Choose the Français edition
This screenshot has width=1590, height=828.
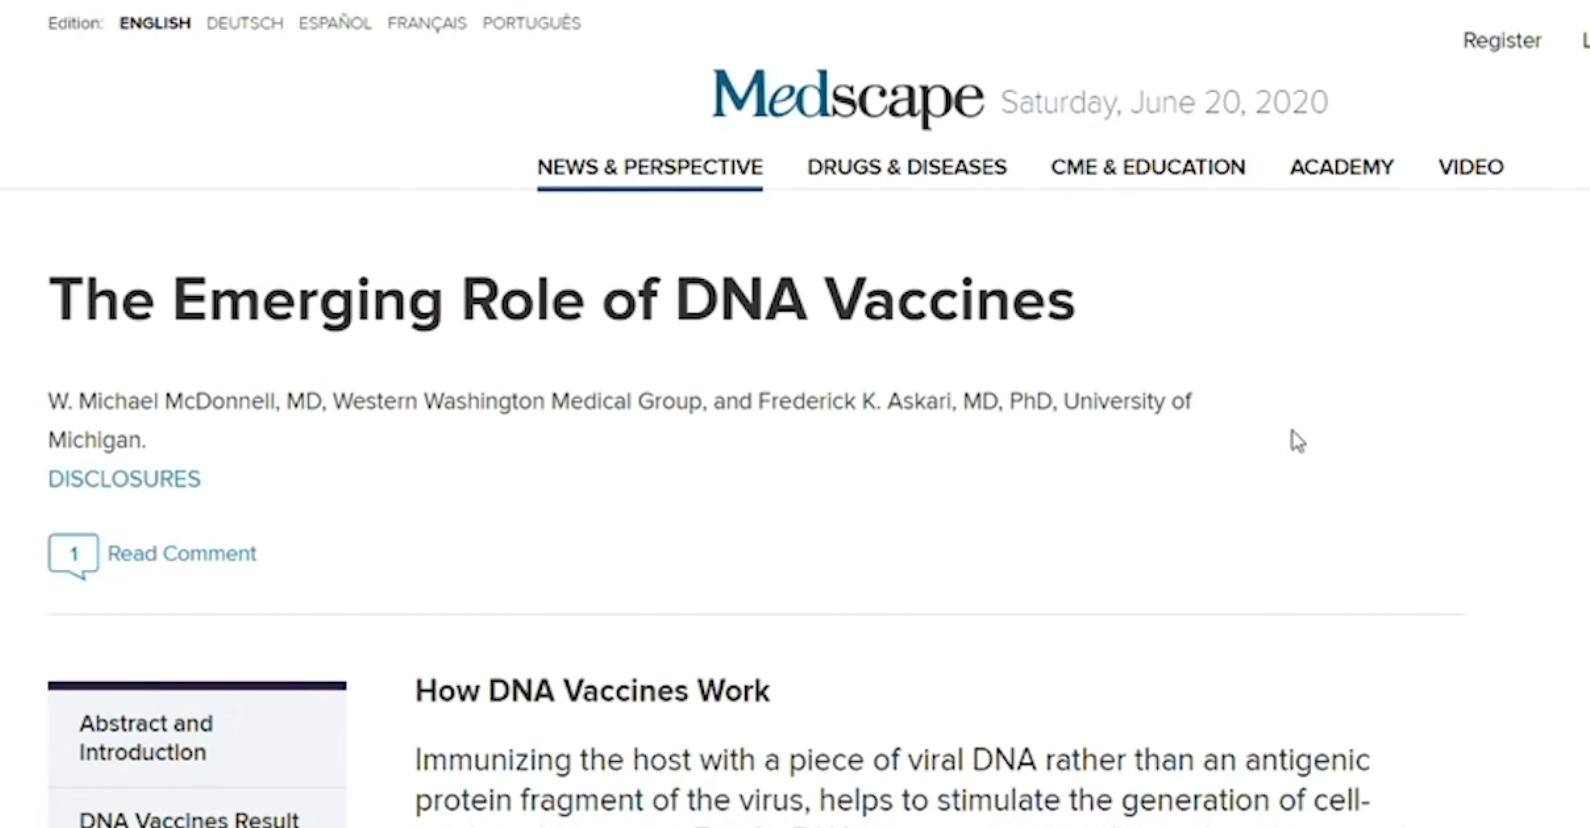(x=427, y=23)
